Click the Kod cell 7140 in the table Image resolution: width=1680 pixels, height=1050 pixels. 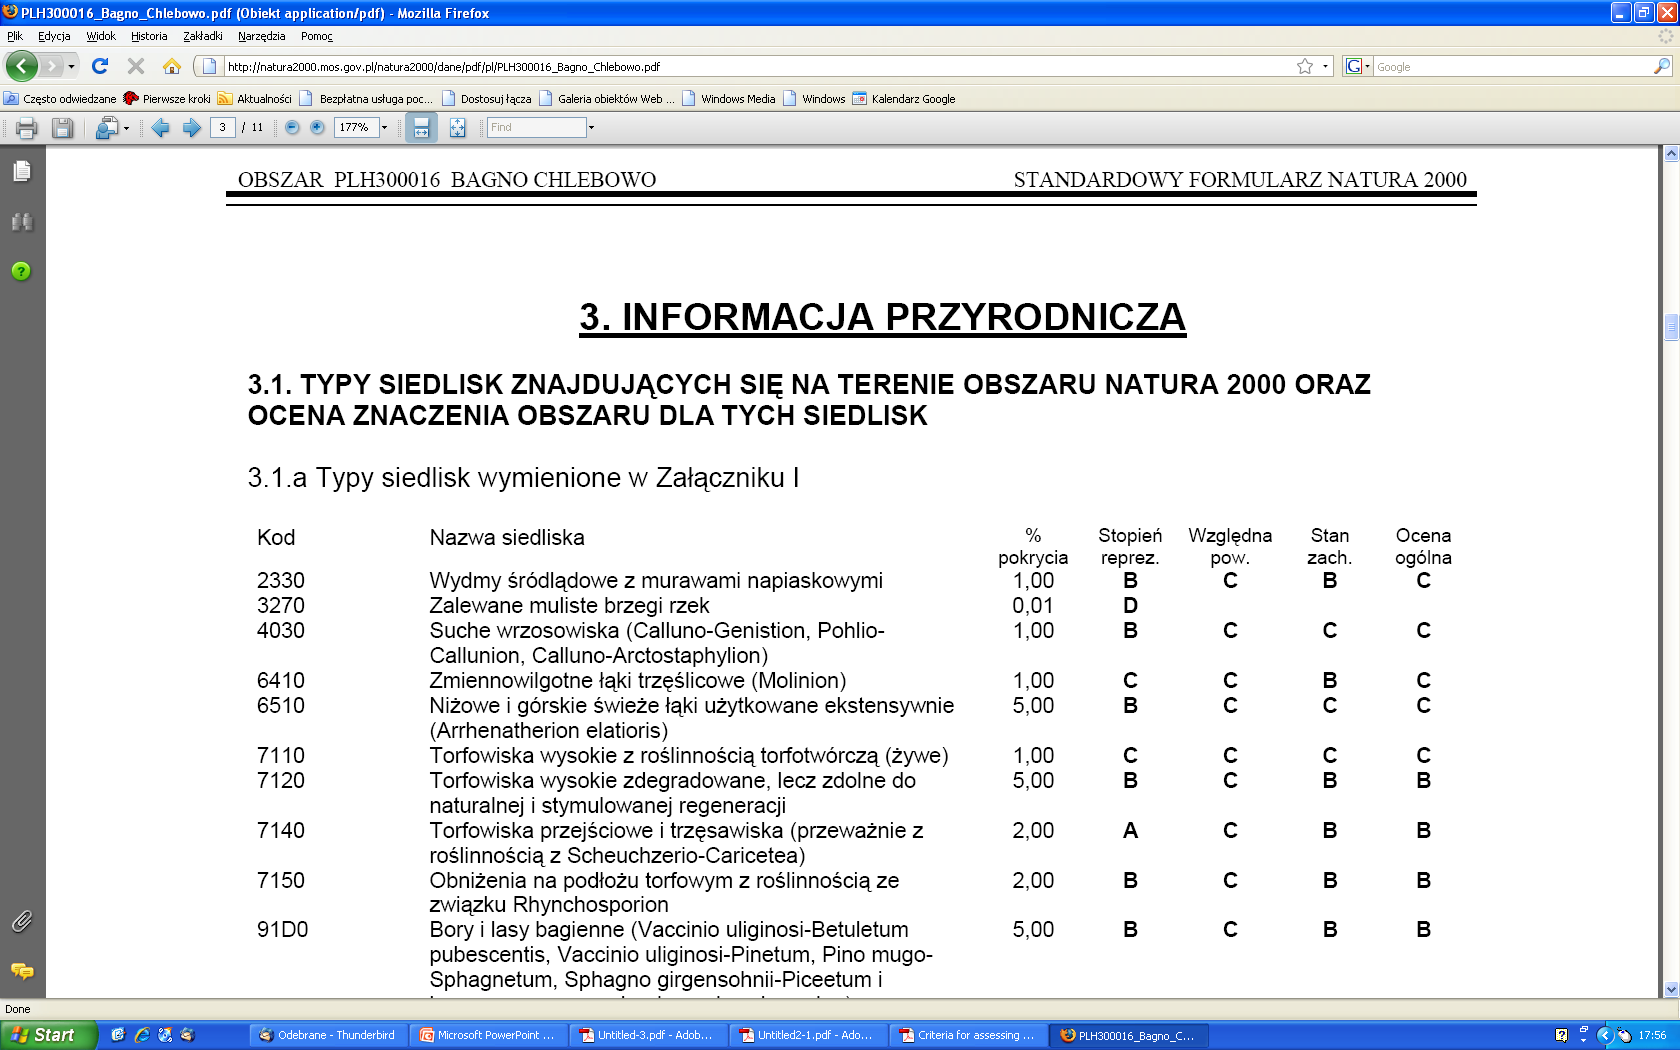click(x=280, y=830)
